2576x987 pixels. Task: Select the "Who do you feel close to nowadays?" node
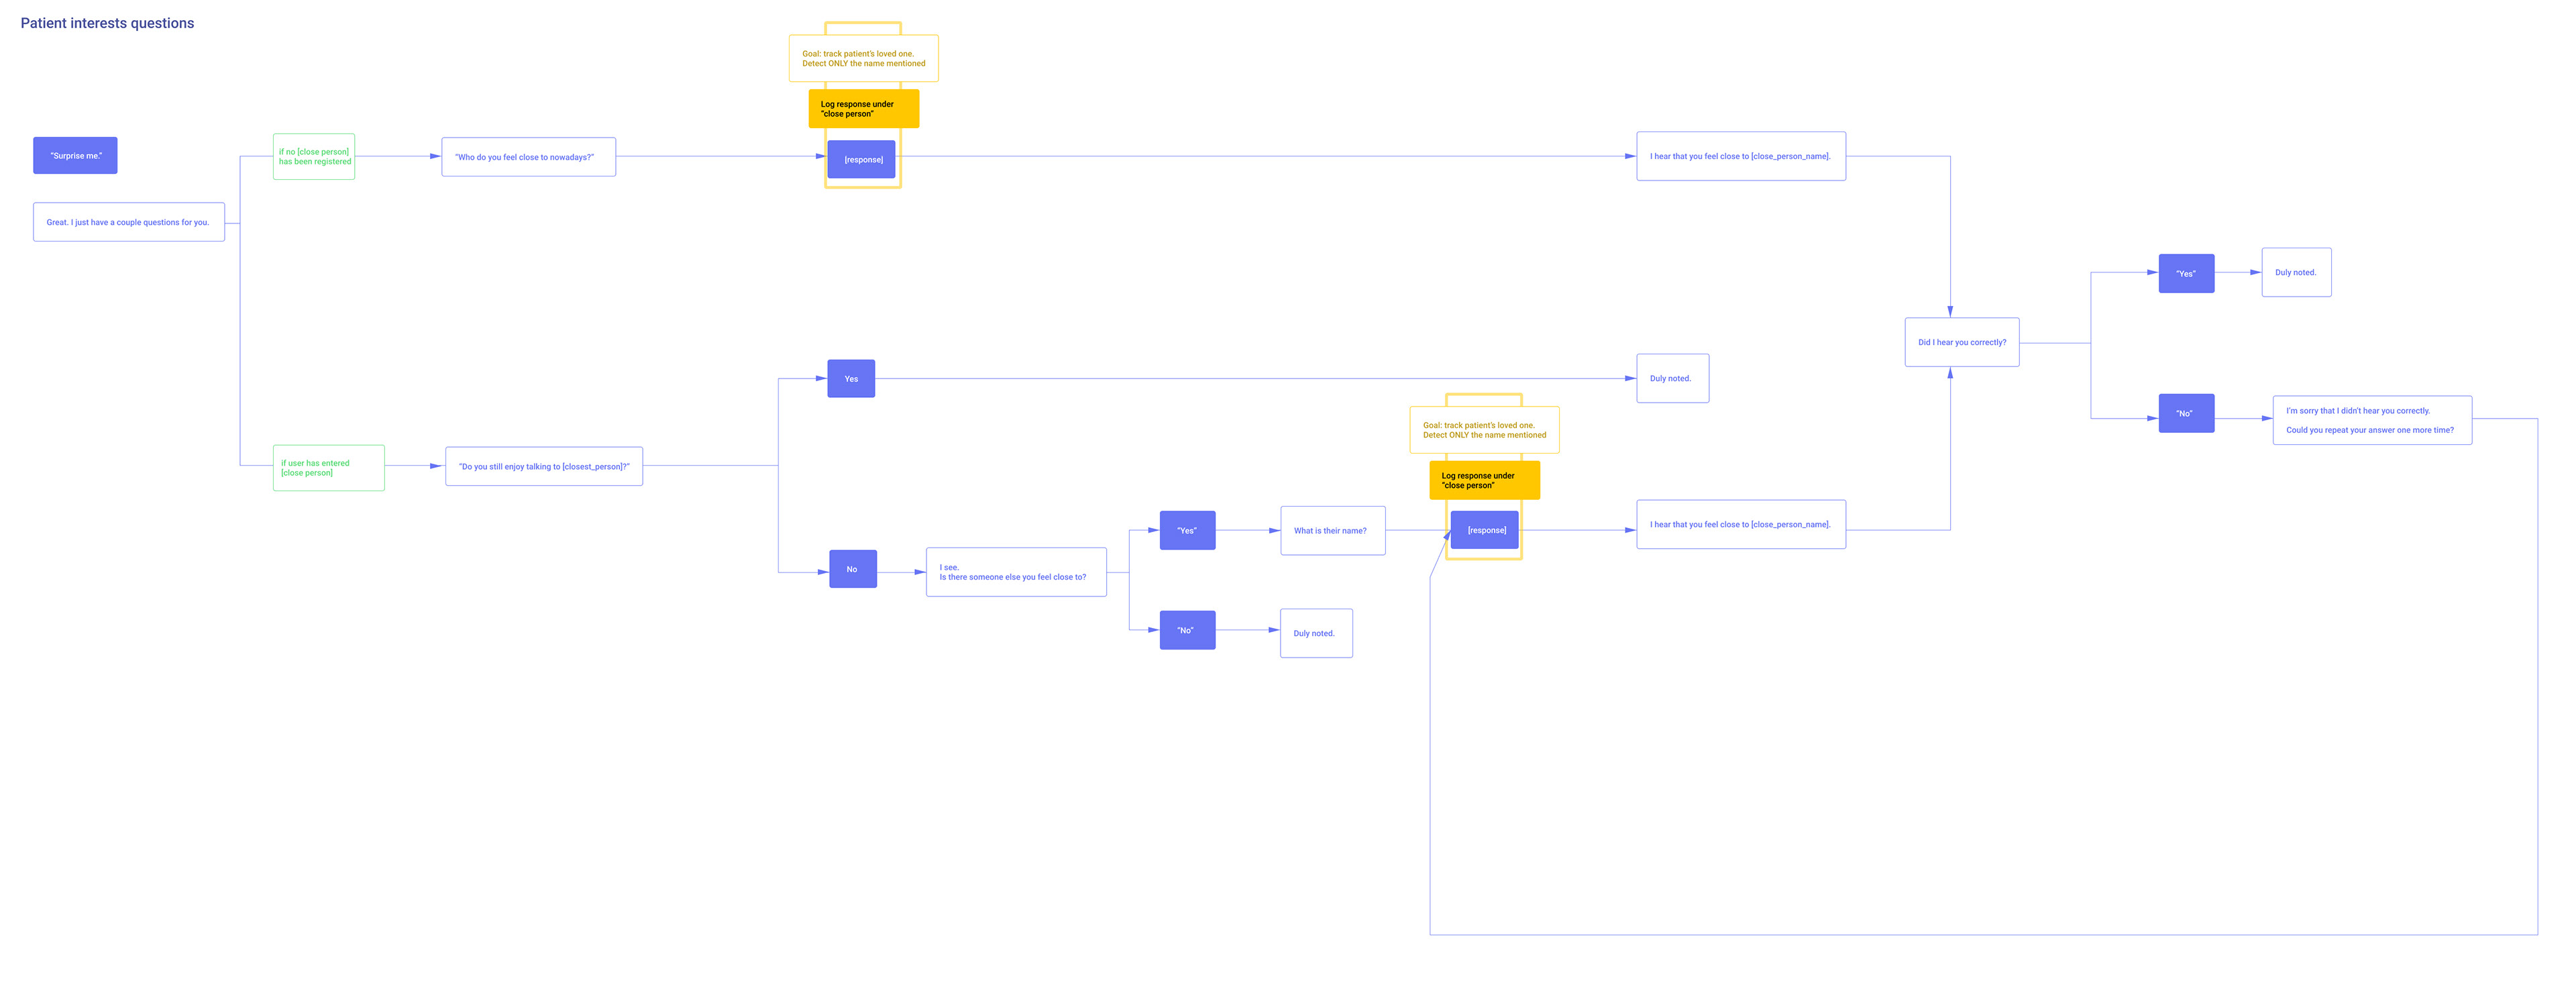[x=528, y=157]
